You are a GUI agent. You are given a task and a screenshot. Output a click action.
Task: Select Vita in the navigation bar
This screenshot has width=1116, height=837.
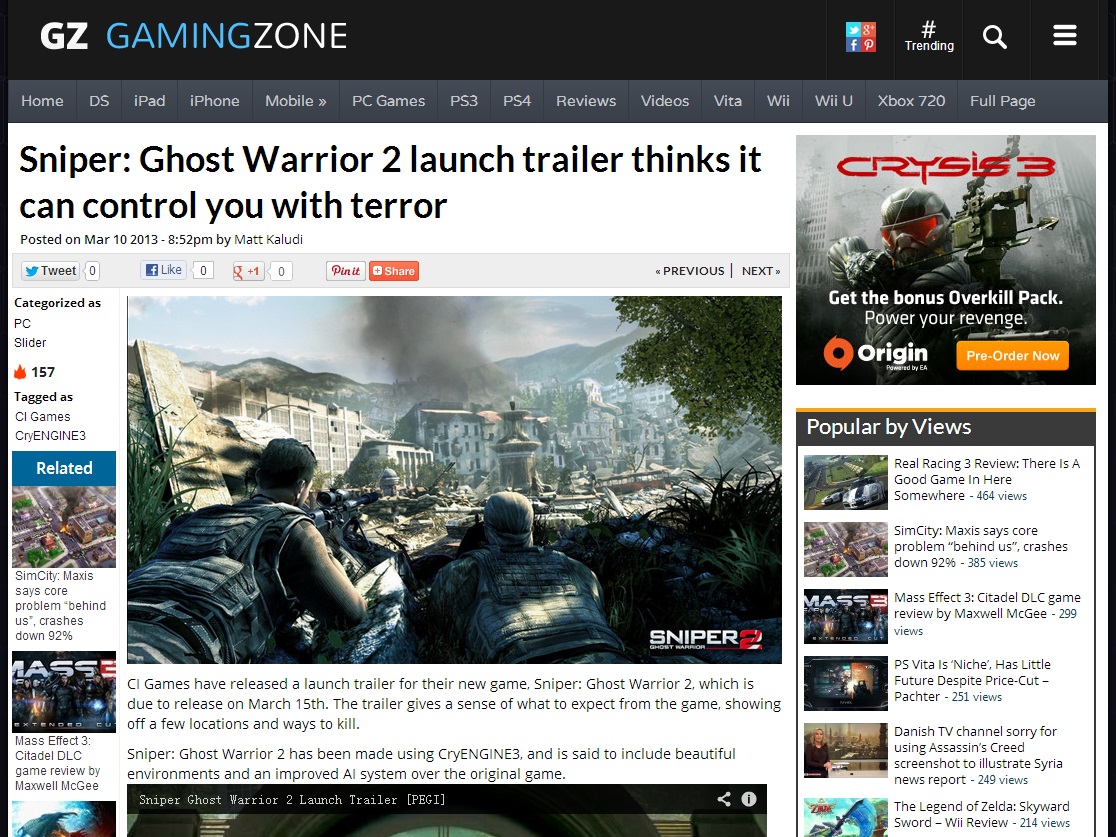tap(727, 101)
